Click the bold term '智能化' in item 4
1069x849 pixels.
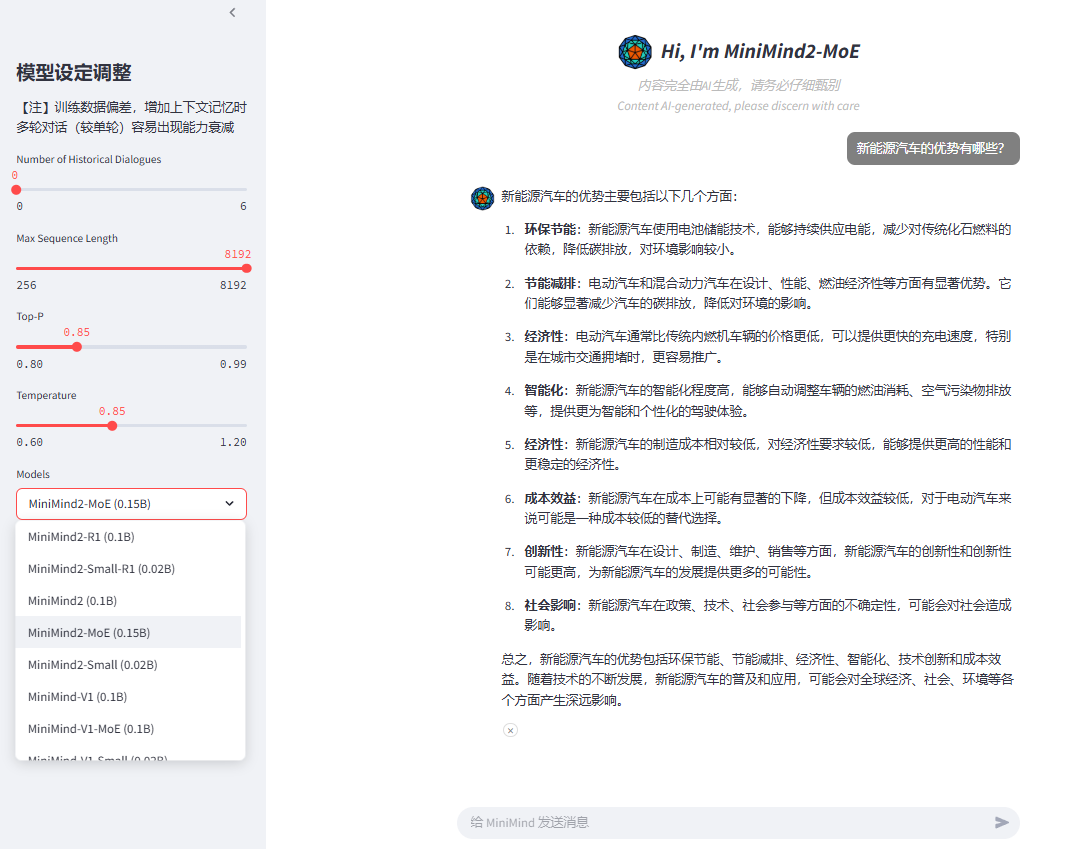pyautogui.click(x=543, y=391)
